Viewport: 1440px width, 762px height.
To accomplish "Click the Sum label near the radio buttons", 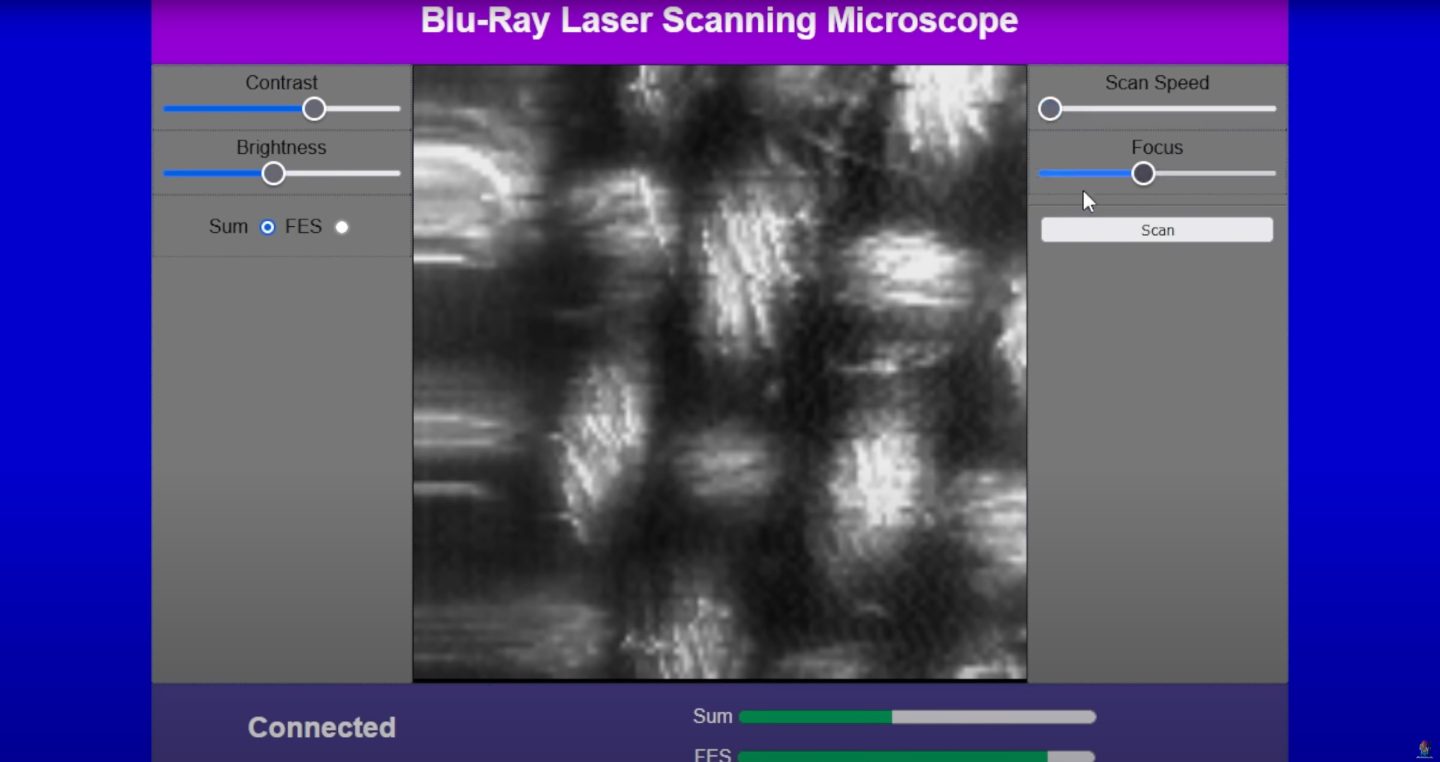I will point(228,226).
